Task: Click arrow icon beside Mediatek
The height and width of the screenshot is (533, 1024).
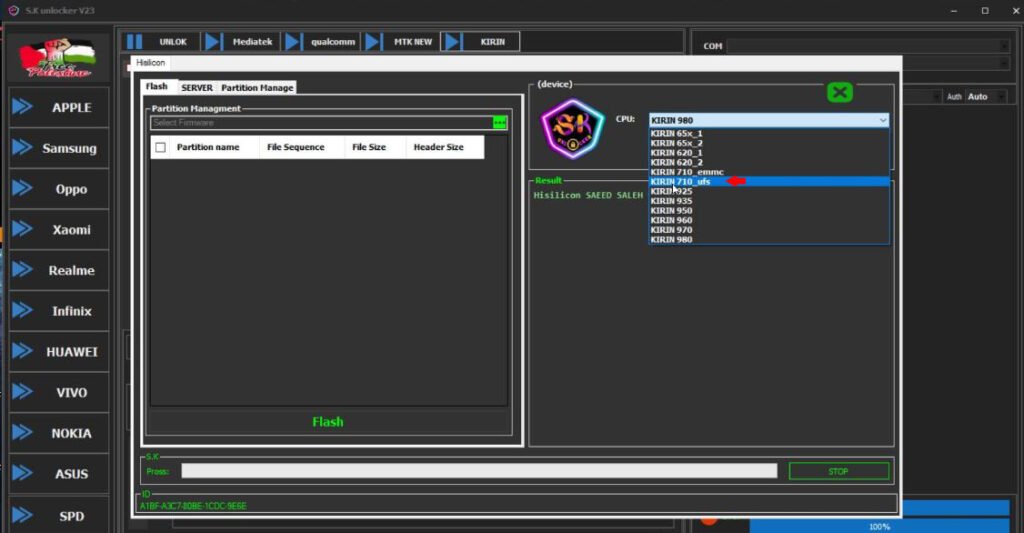Action: 213,42
